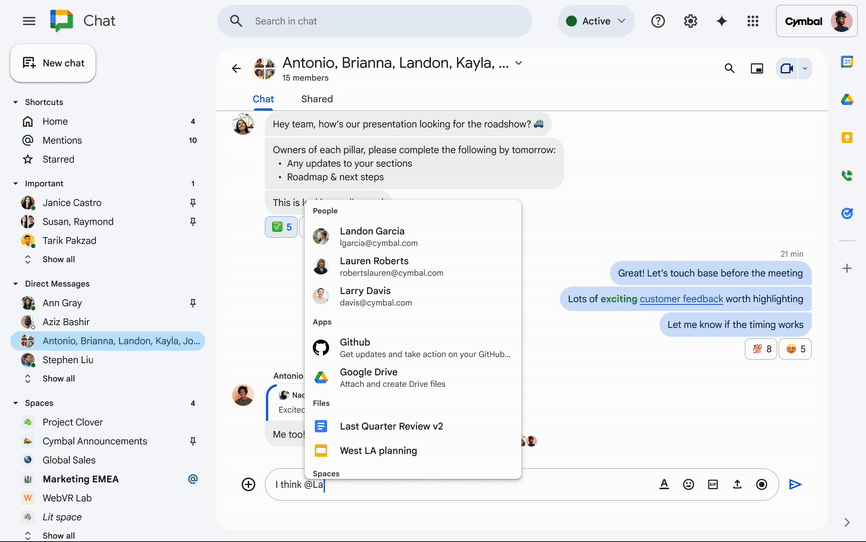Send the message
The width and height of the screenshot is (866, 542).
795,485
